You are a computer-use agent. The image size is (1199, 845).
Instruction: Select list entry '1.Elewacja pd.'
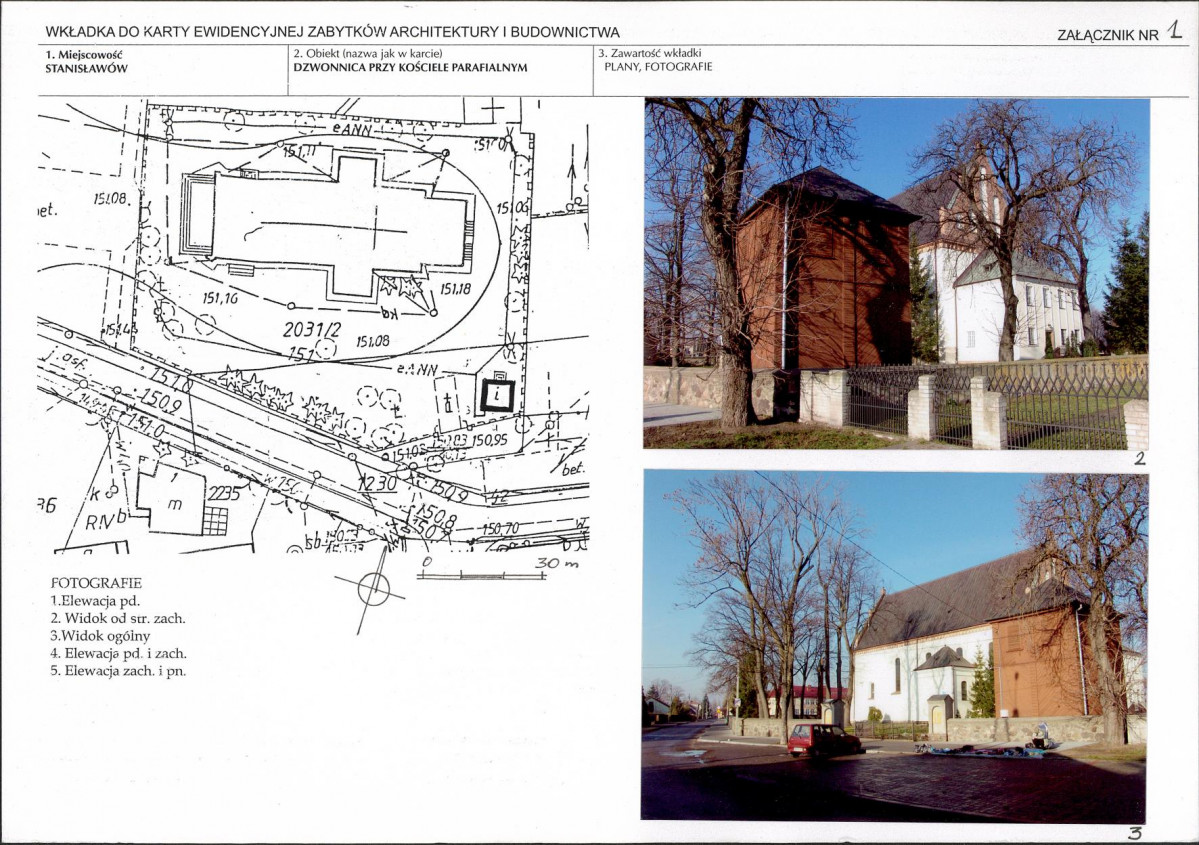(95, 600)
